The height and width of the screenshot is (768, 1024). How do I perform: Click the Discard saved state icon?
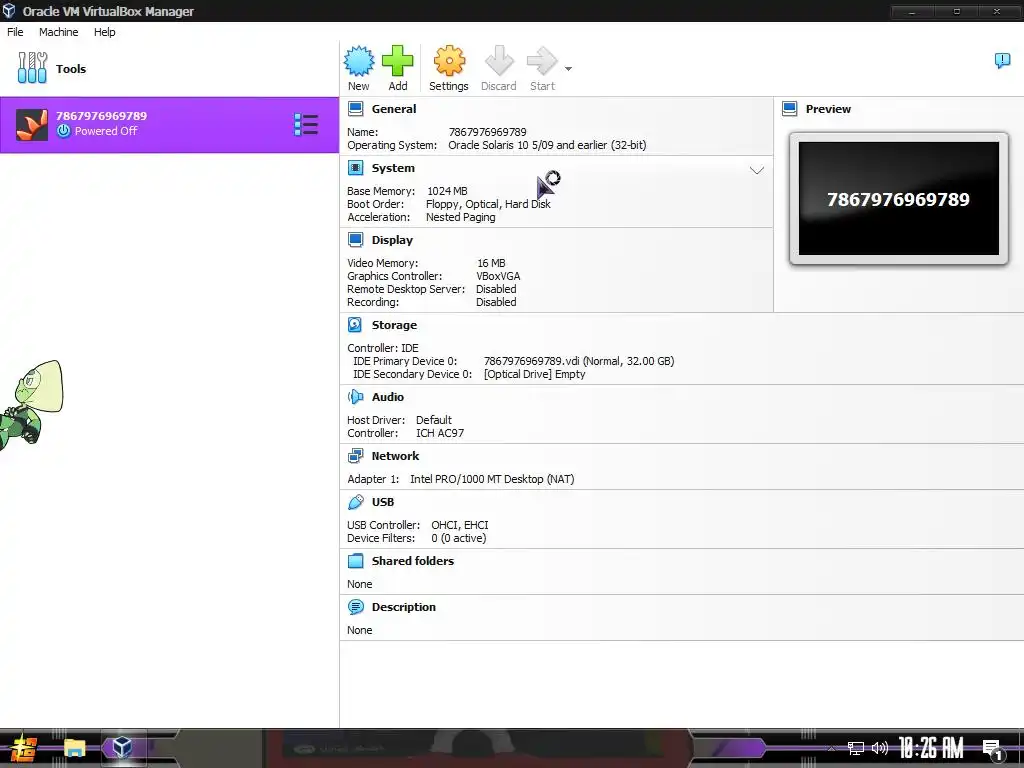click(x=499, y=61)
